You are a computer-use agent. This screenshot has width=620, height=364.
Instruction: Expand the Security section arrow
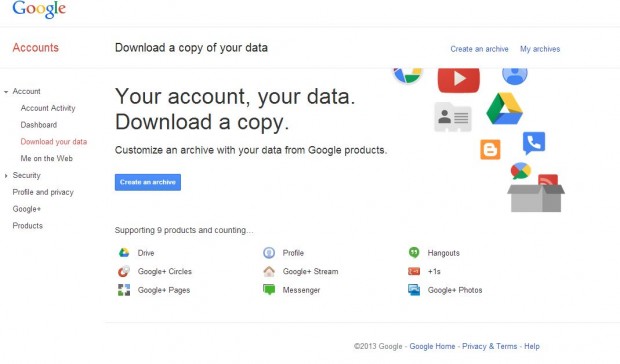[x=6, y=175]
